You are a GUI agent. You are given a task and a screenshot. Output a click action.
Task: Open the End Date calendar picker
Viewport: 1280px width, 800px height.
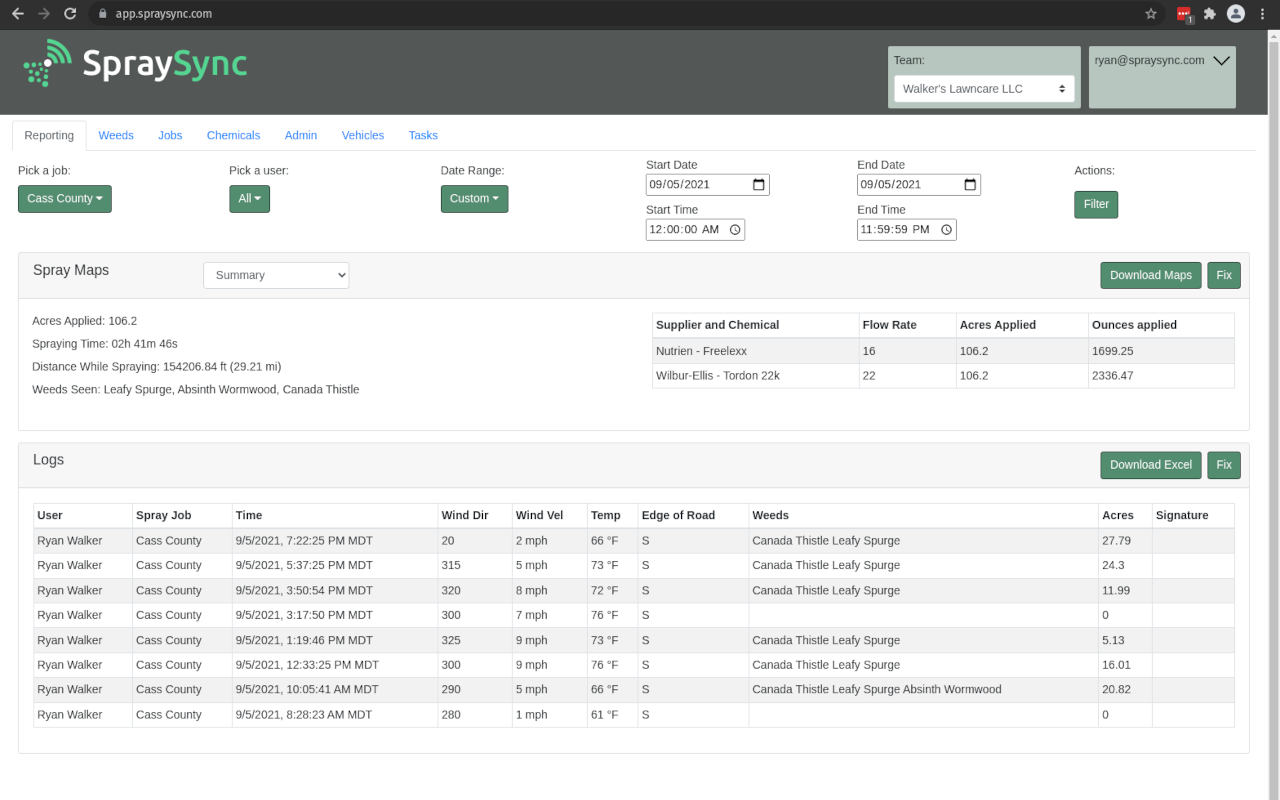coord(968,184)
